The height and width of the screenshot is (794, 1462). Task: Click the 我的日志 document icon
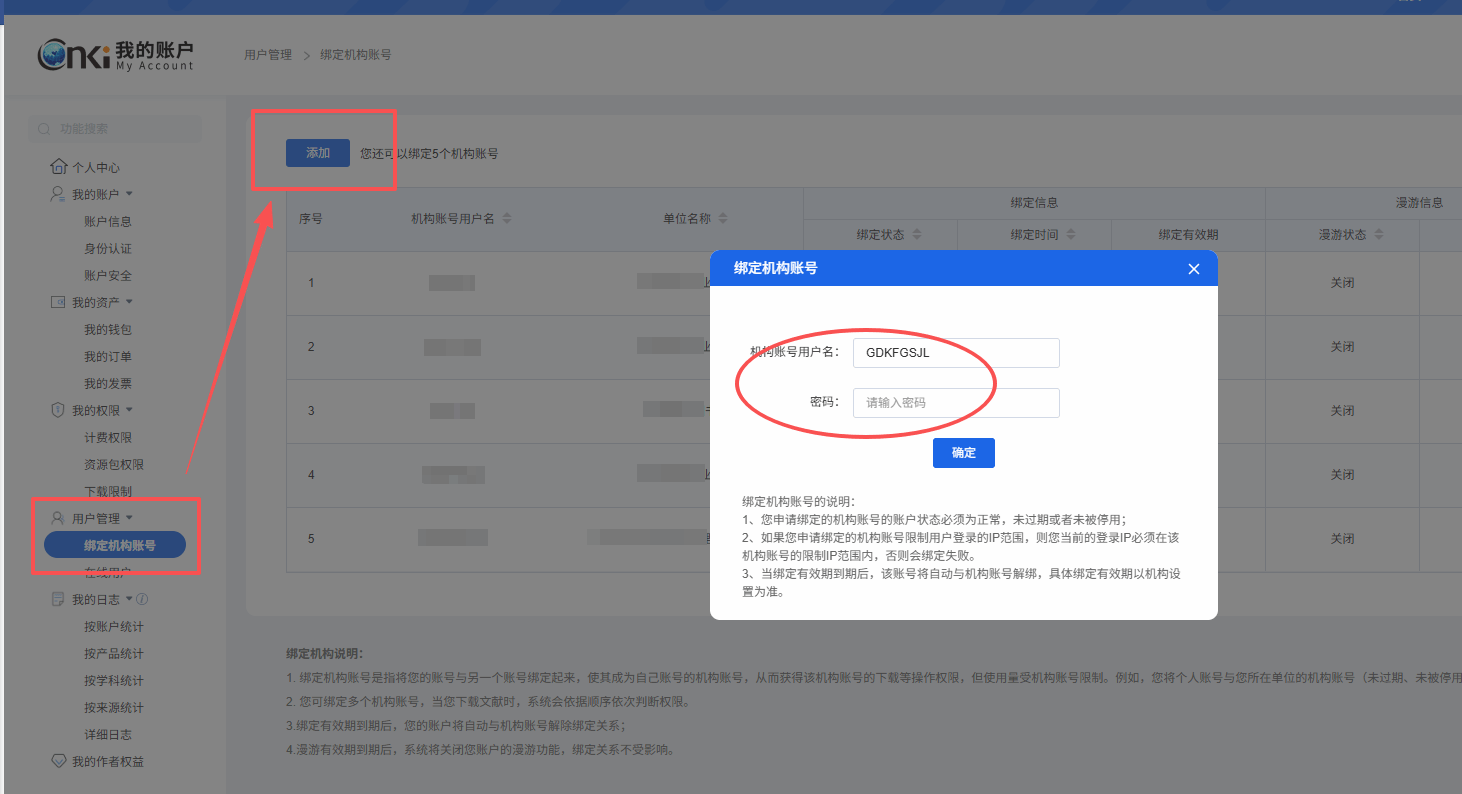pyautogui.click(x=58, y=599)
